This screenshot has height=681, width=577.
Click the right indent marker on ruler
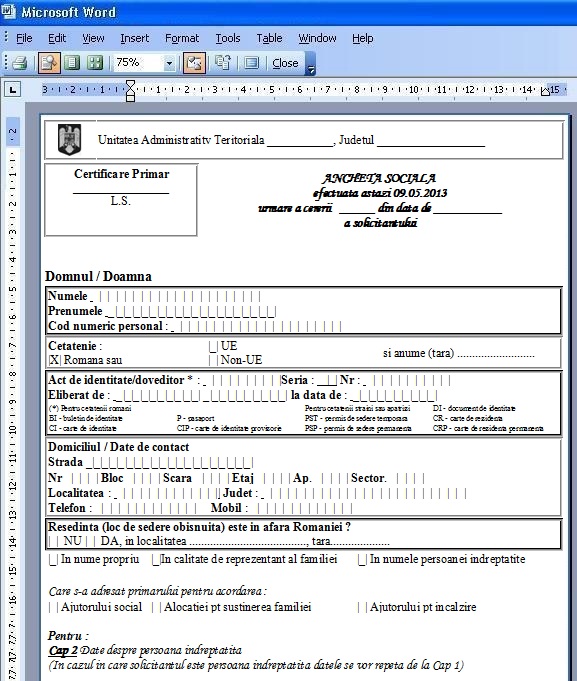pyautogui.click(x=545, y=91)
